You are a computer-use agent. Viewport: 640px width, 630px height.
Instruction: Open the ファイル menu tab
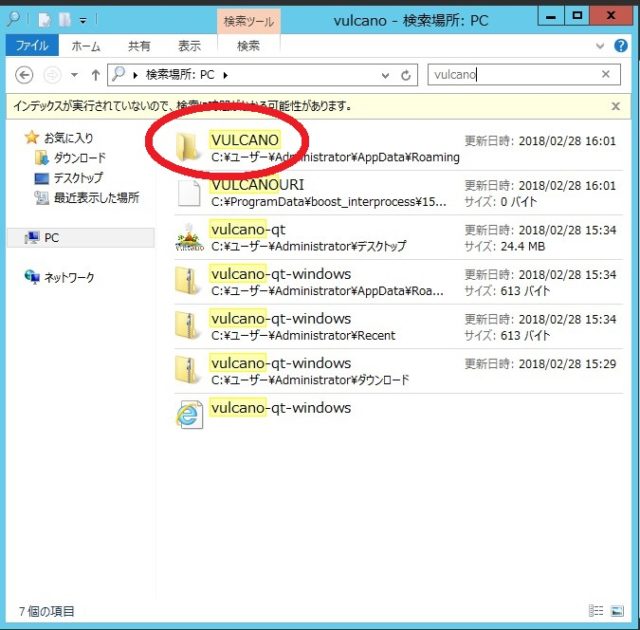coord(32,45)
